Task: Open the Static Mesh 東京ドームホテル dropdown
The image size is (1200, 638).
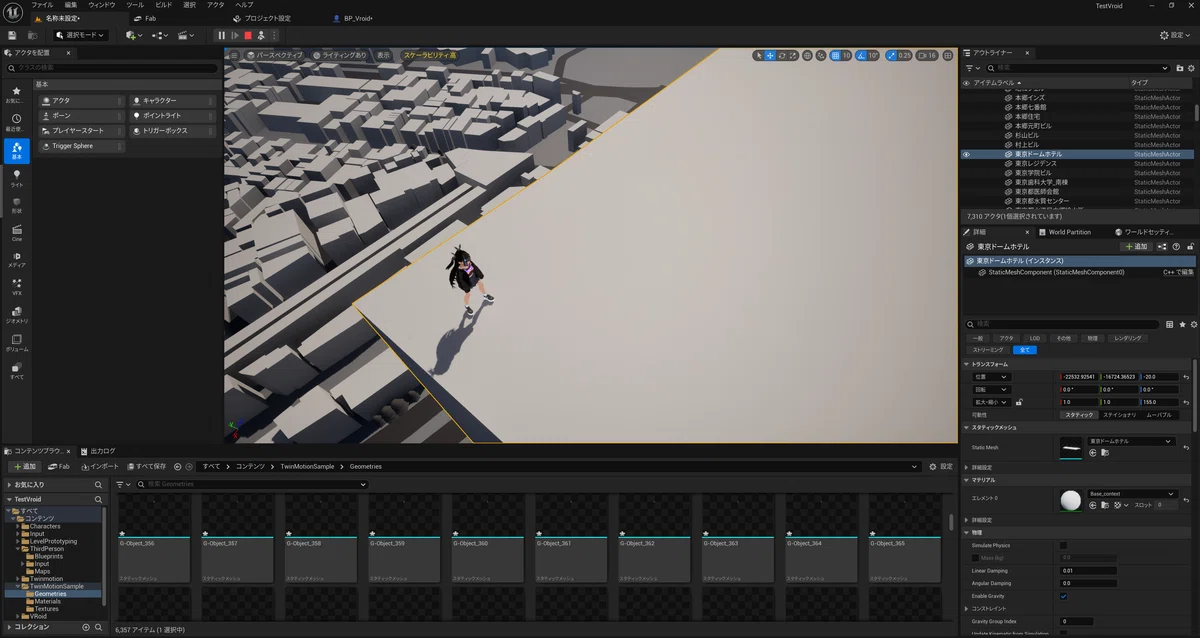Action: click(1131, 441)
